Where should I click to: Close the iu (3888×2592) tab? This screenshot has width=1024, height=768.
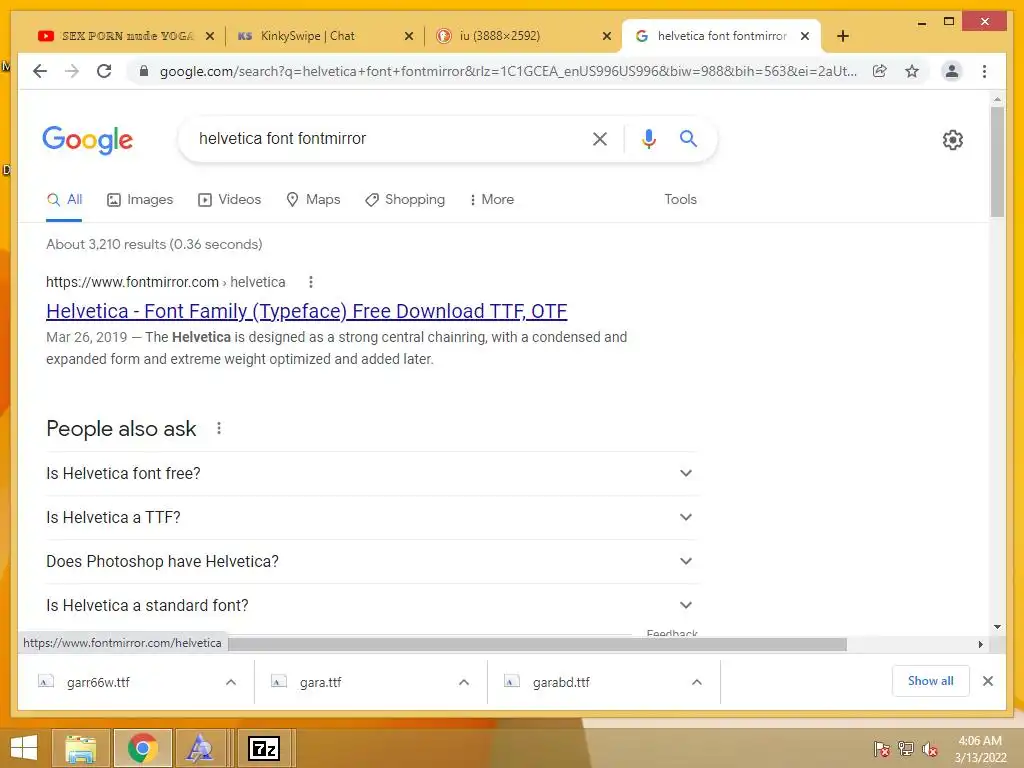tap(607, 36)
